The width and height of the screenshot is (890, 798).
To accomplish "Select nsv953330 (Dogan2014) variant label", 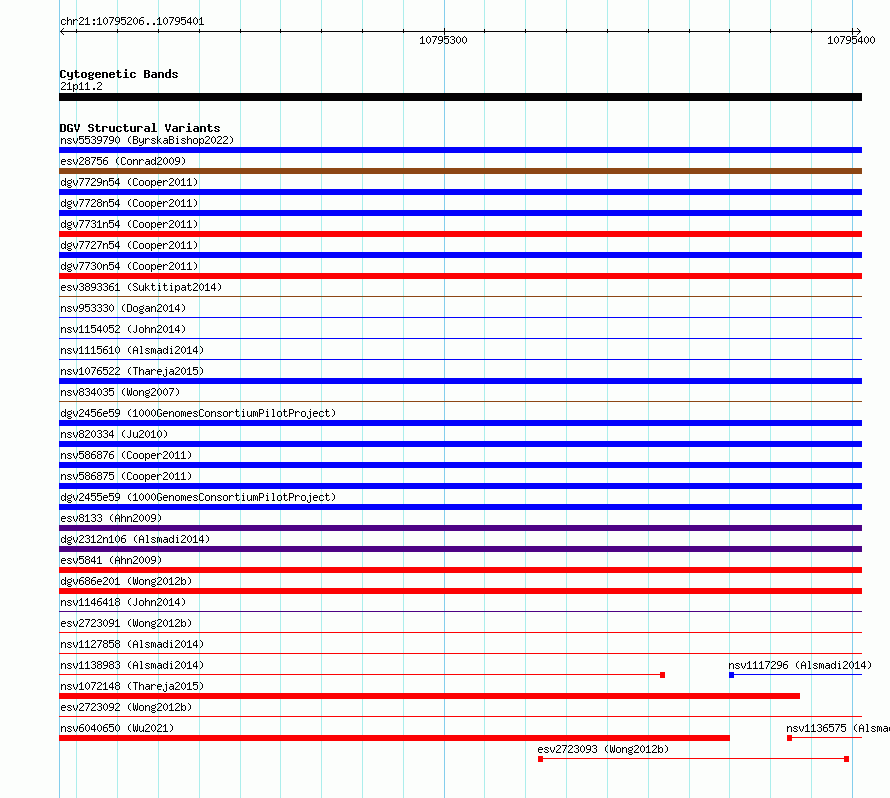I will click(123, 308).
